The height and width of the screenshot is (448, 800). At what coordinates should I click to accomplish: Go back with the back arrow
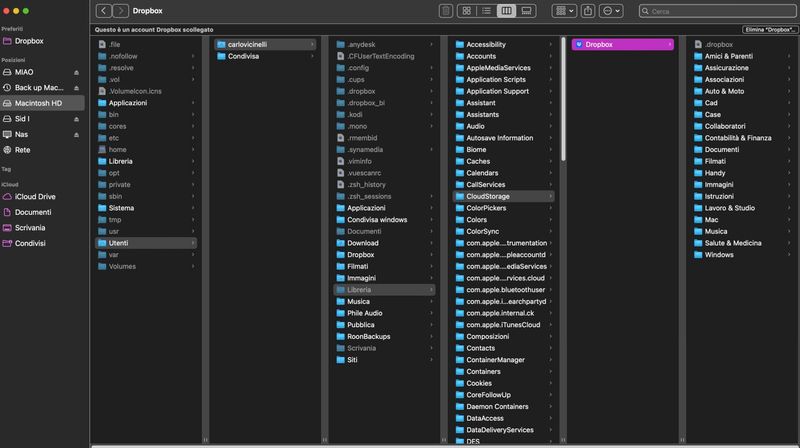click(x=104, y=11)
